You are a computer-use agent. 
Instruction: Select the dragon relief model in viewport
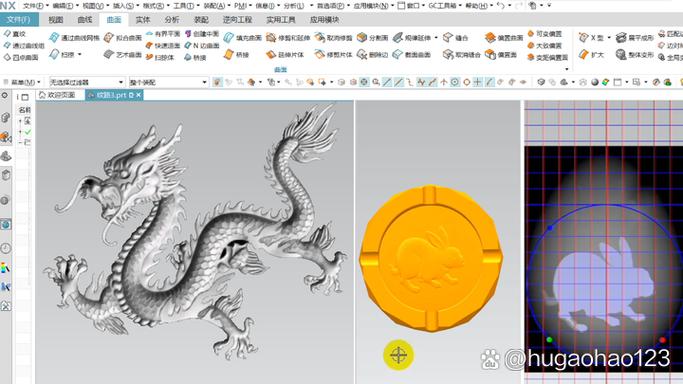[197, 231]
